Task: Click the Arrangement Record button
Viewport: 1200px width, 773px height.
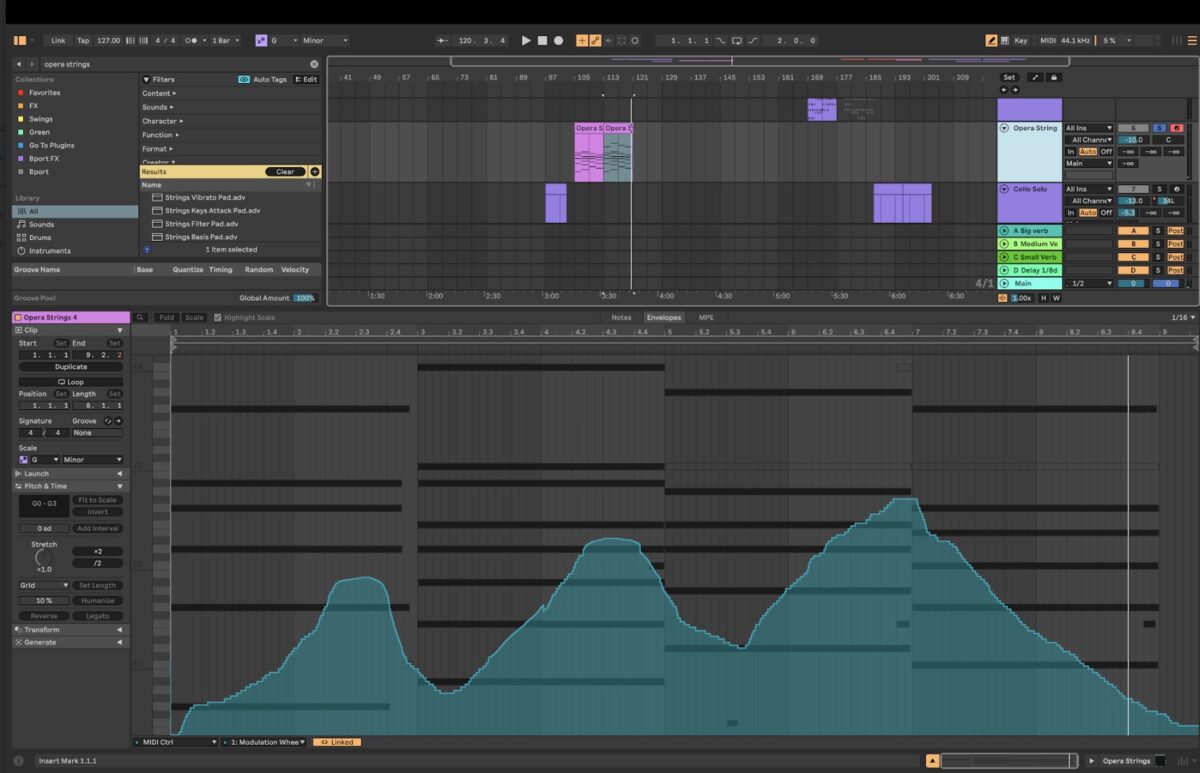Action: coord(558,41)
